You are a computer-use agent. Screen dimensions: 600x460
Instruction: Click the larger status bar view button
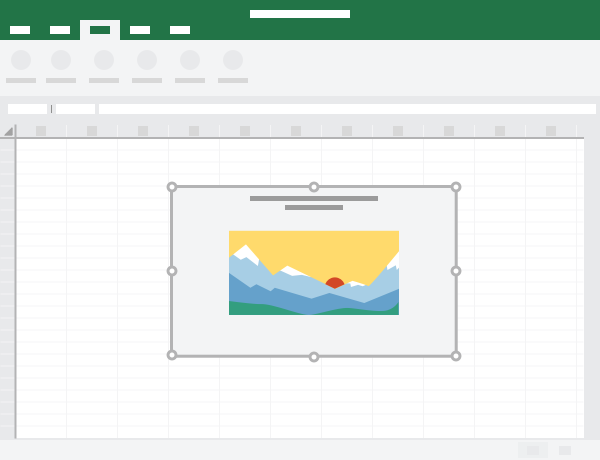(533, 450)
